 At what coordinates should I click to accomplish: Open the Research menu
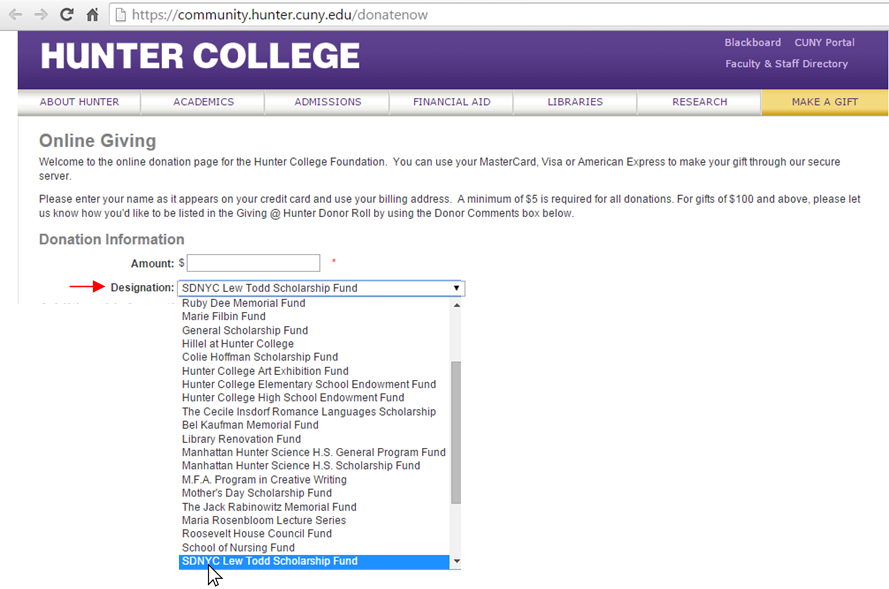tap(699, 102)
